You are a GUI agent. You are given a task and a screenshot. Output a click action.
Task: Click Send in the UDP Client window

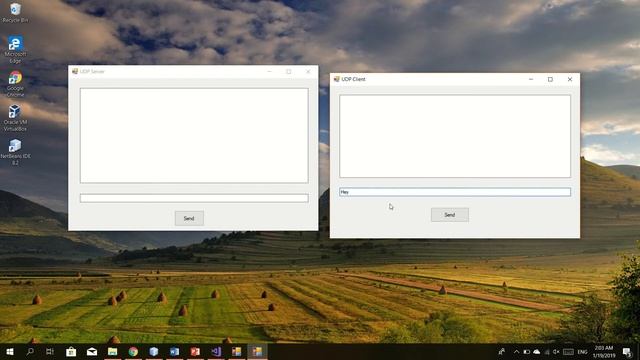click(x=449, y=215)
